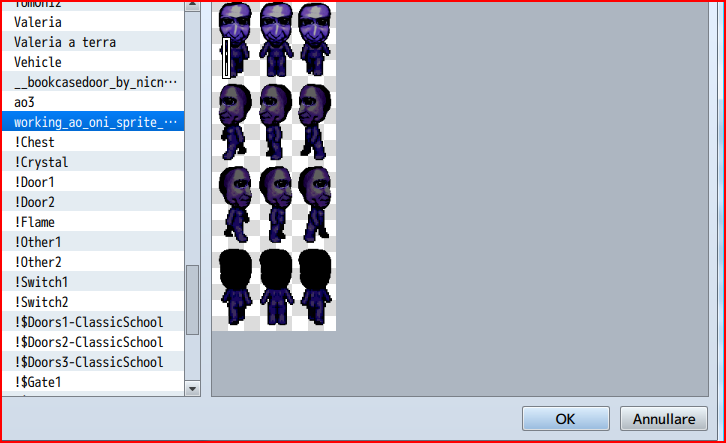
Task: Choose the Vehicle graphic entry
Action: point(93,62)
